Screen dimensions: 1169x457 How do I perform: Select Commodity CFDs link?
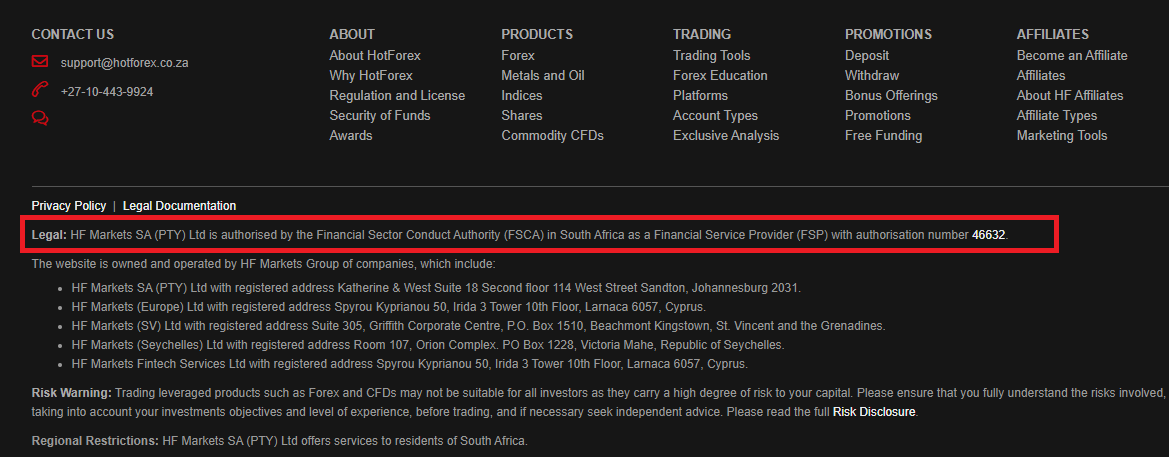coord(552,136)
